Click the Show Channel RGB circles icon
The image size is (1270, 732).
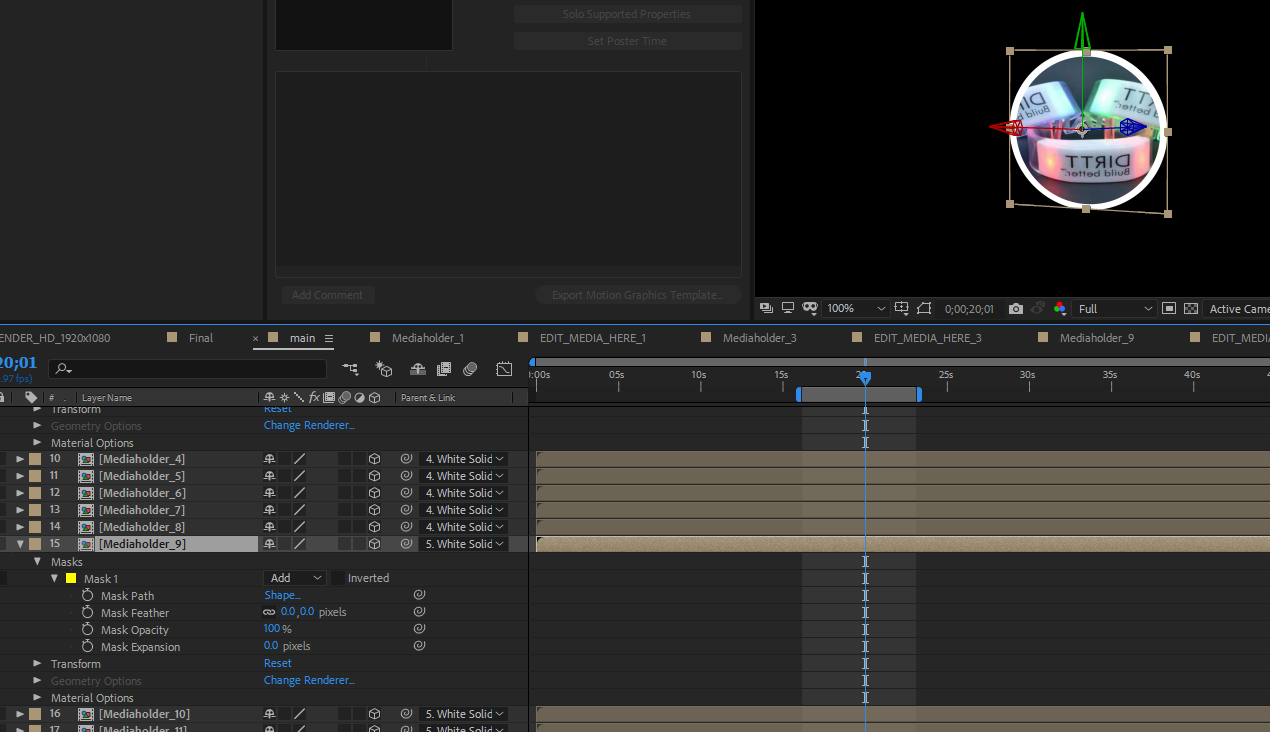click(1060, 309)
